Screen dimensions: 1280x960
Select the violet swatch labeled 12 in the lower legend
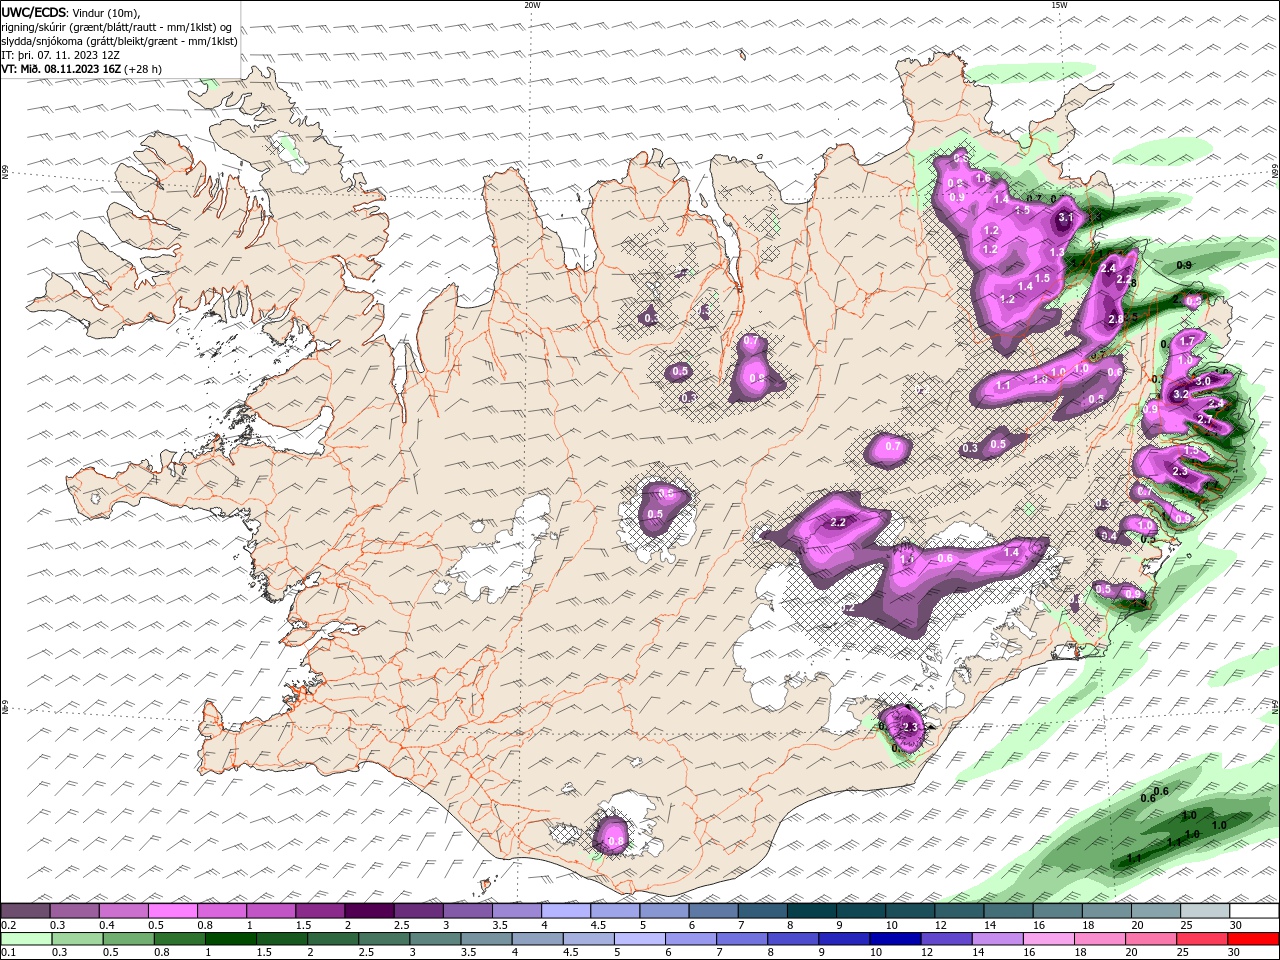(x=946, y=939)
